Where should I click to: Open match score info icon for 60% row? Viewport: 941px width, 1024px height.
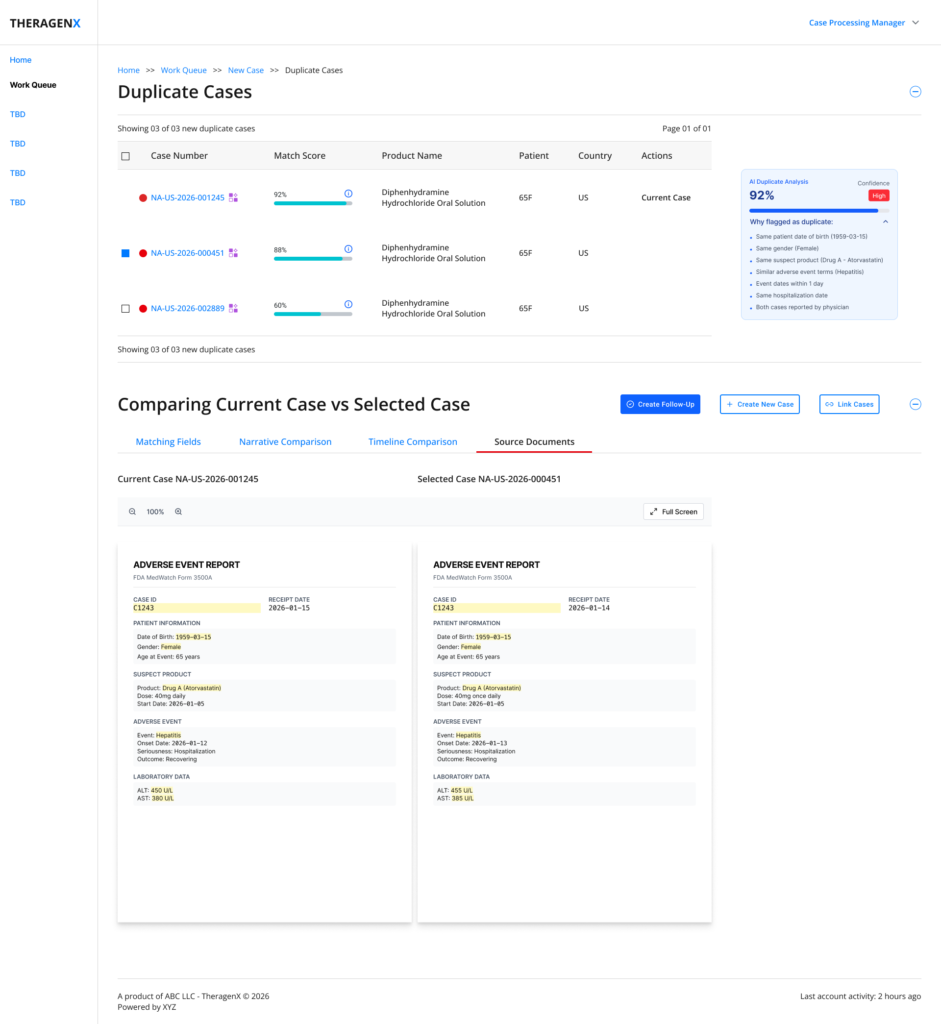[x=348, y=304]
